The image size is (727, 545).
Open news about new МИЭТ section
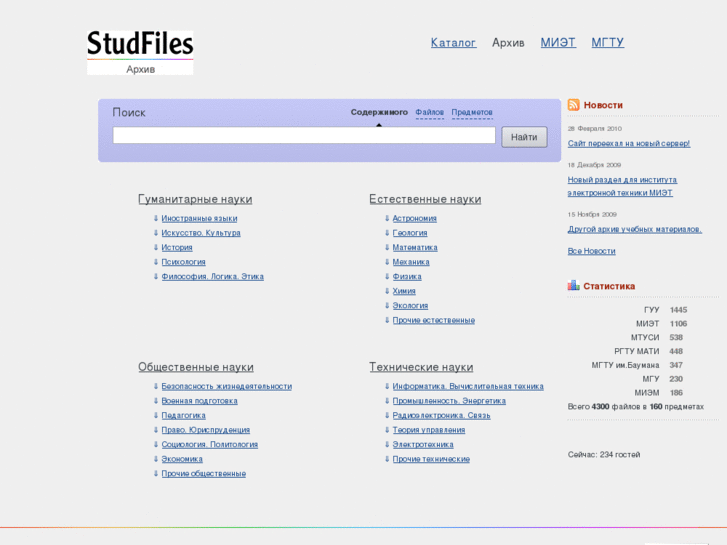[622, 186]
